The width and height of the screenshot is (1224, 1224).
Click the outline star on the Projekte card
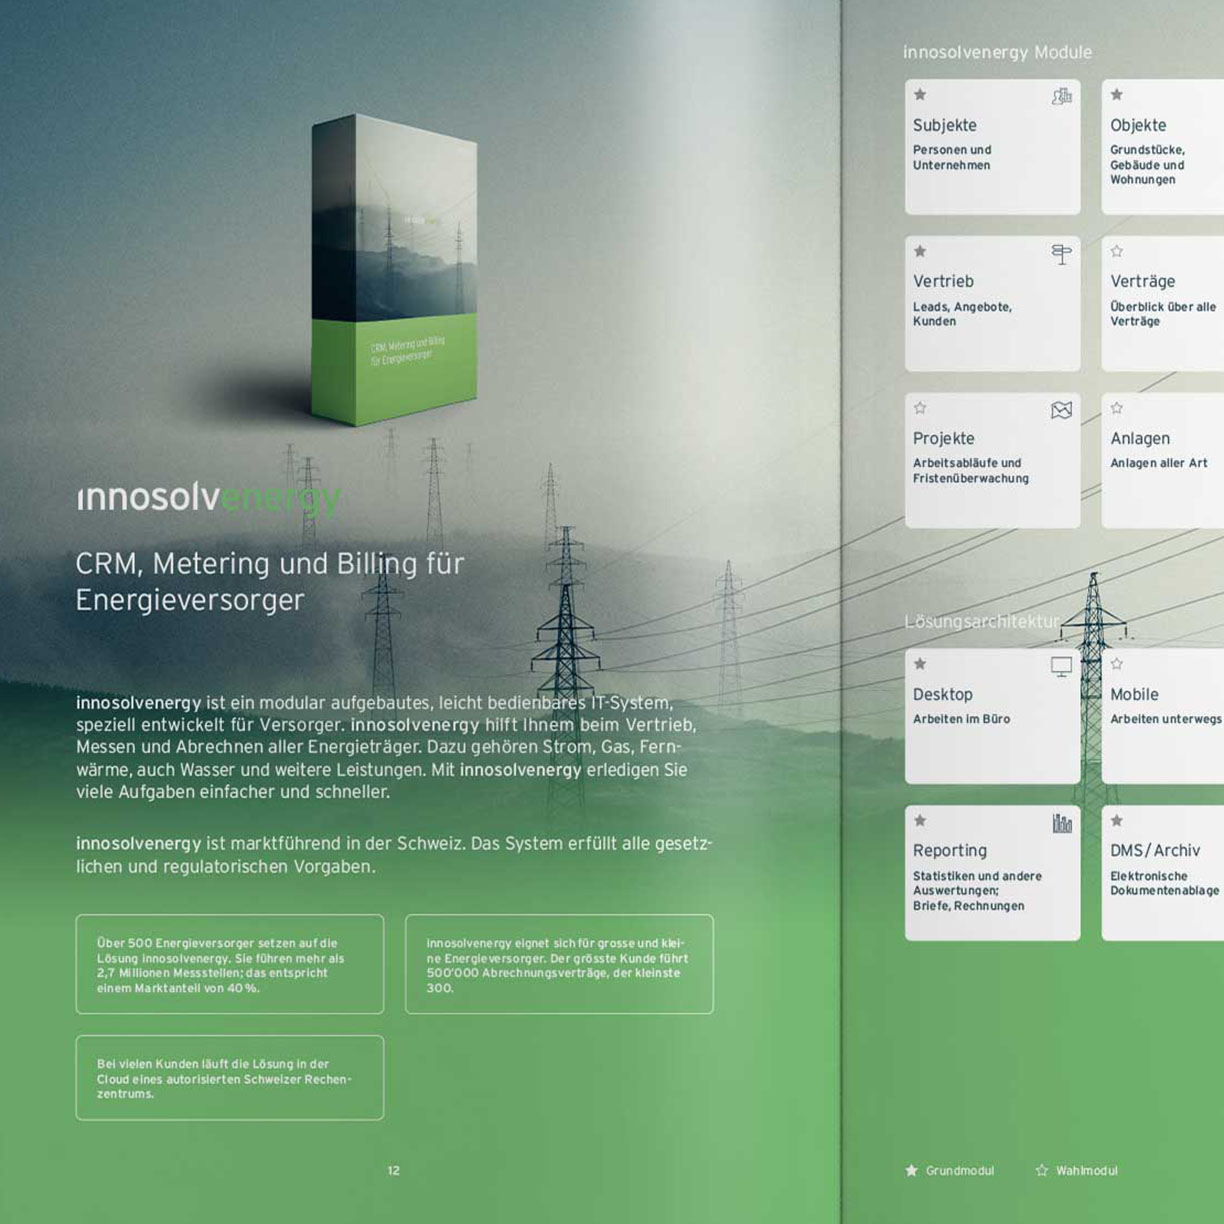920,408
